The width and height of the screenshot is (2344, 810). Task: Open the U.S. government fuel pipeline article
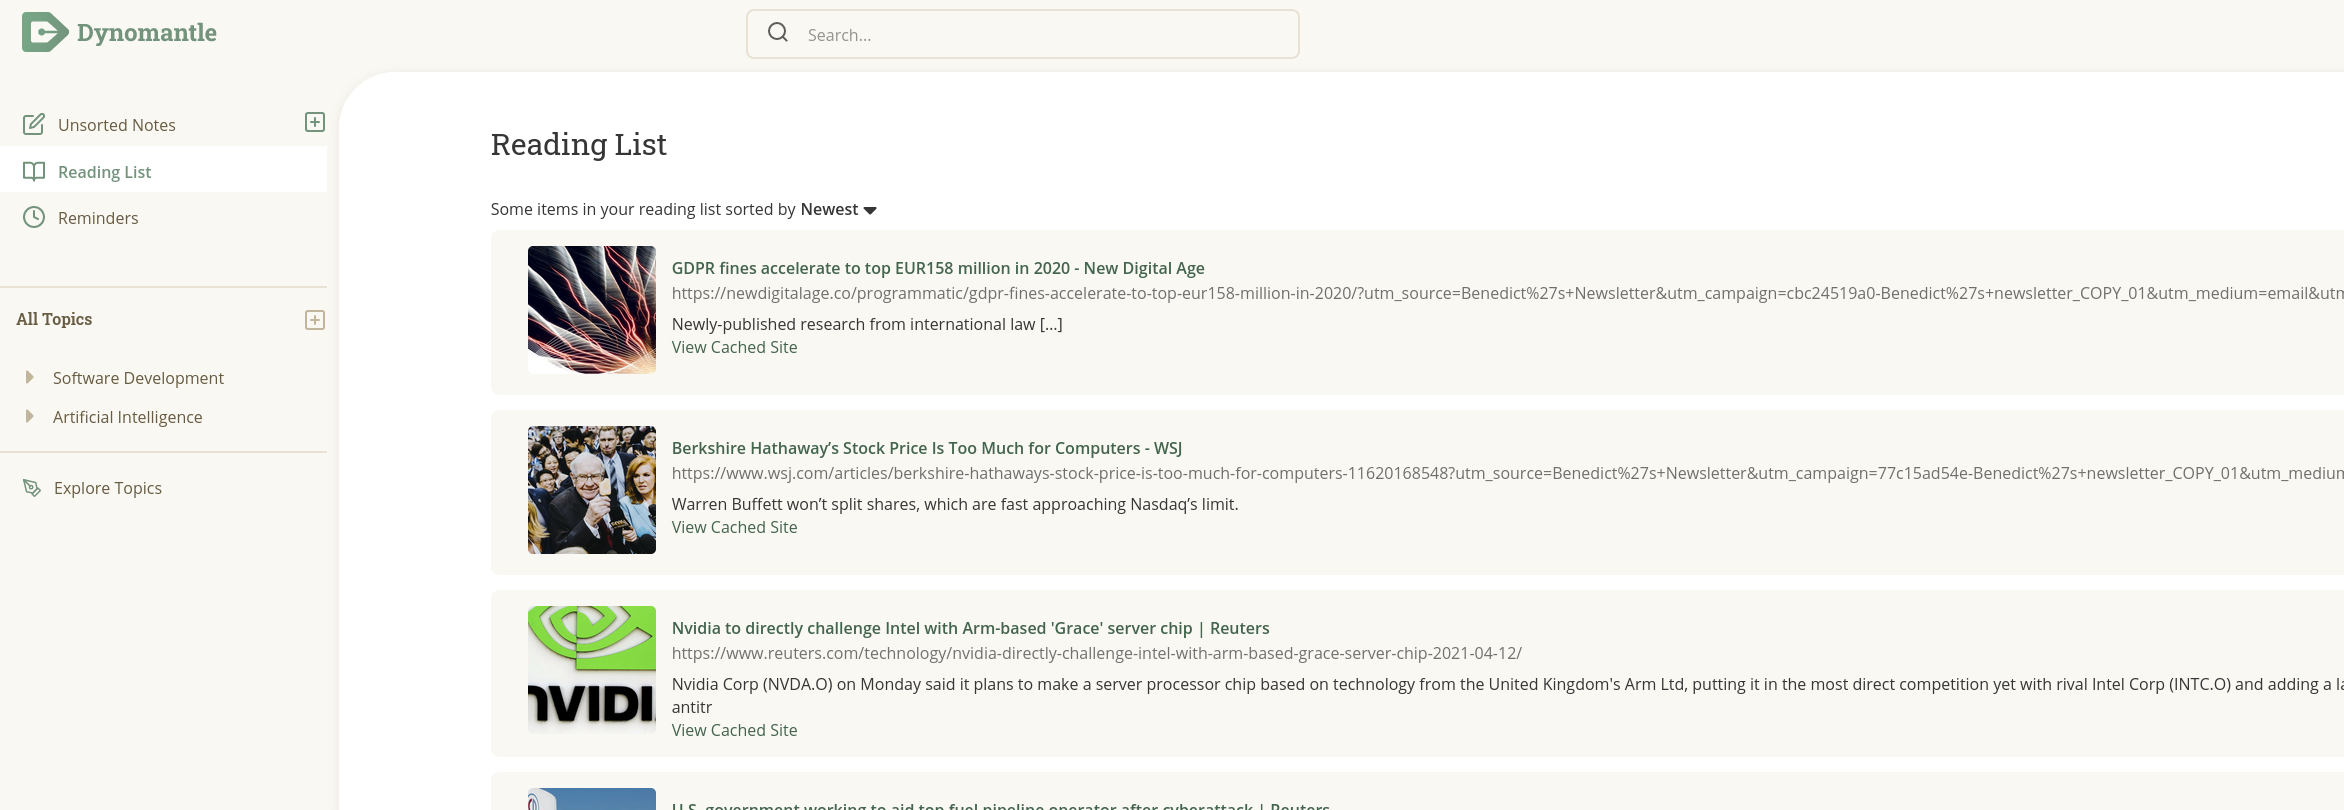click(x=1000, y=804)
